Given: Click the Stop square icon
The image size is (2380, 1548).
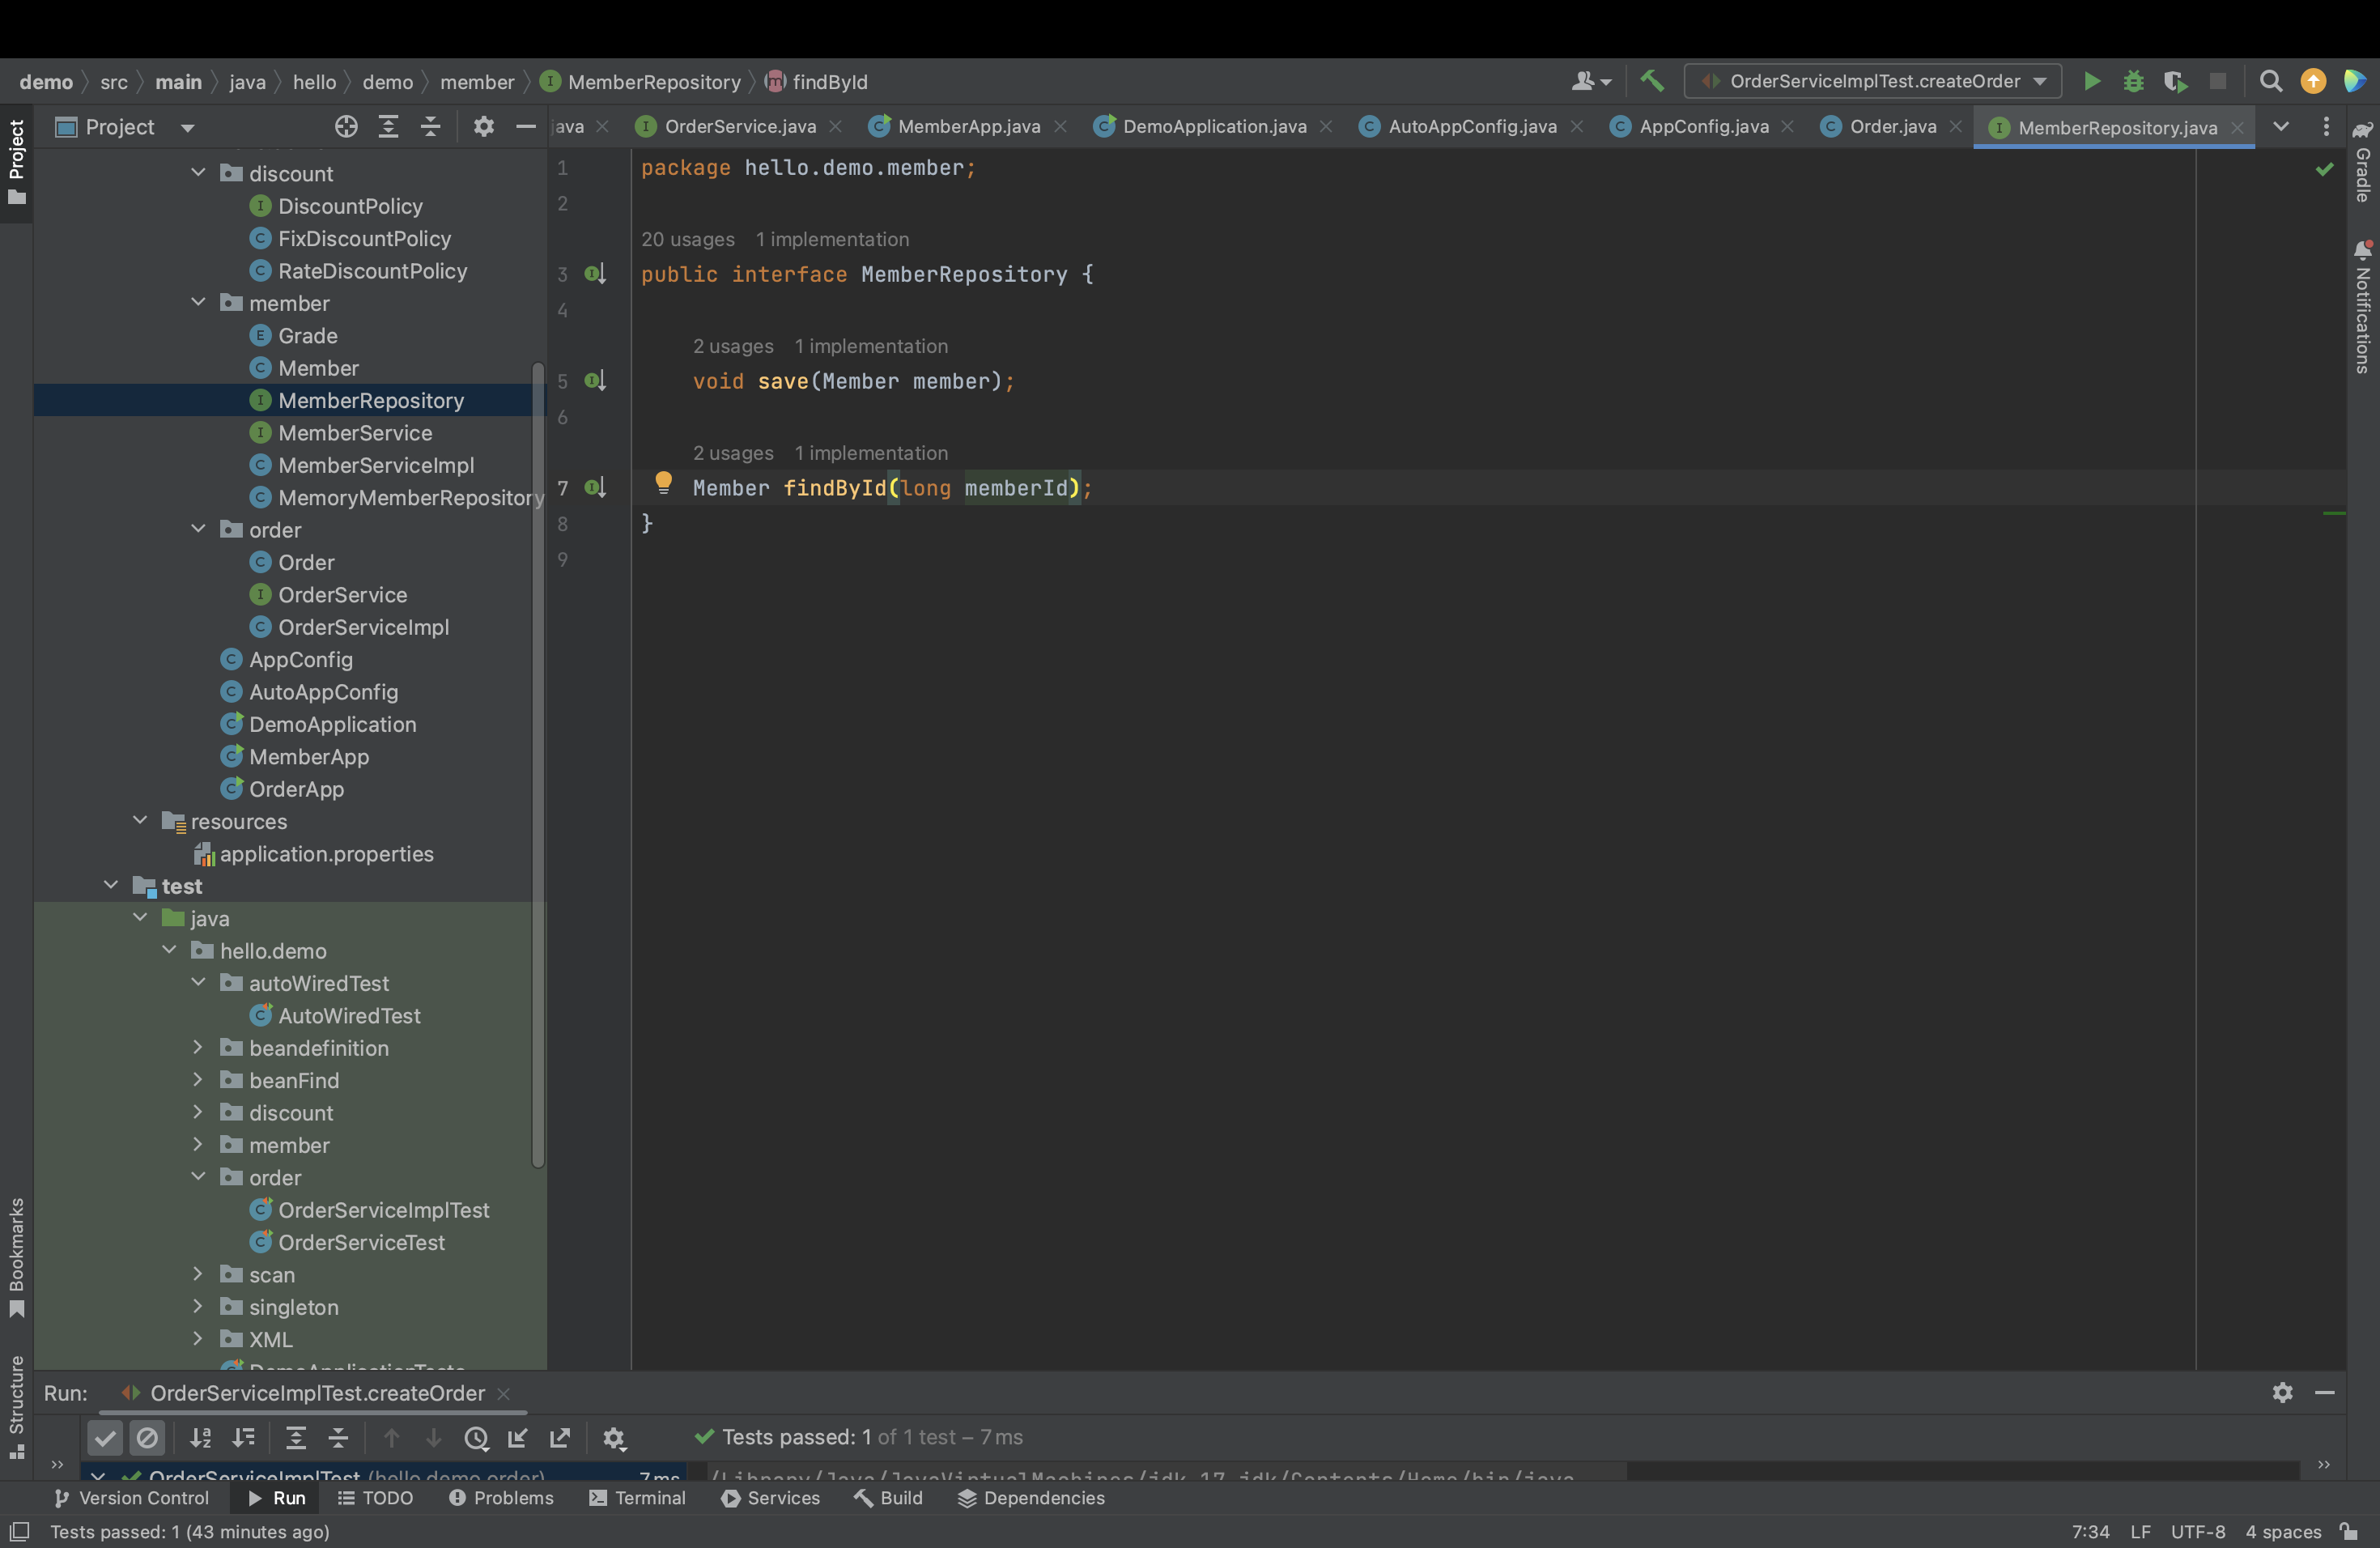Looking at the screenshot, I should click(x=2218, y=81).
